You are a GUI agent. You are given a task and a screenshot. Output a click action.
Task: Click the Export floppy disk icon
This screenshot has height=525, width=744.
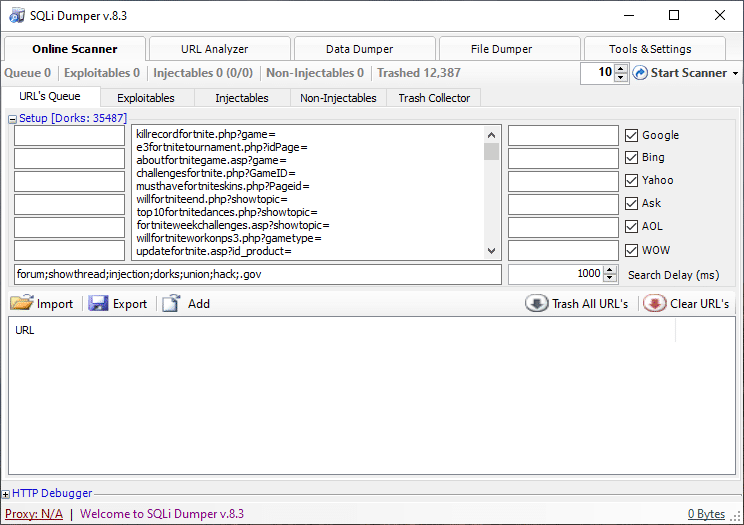coord(98,303)
